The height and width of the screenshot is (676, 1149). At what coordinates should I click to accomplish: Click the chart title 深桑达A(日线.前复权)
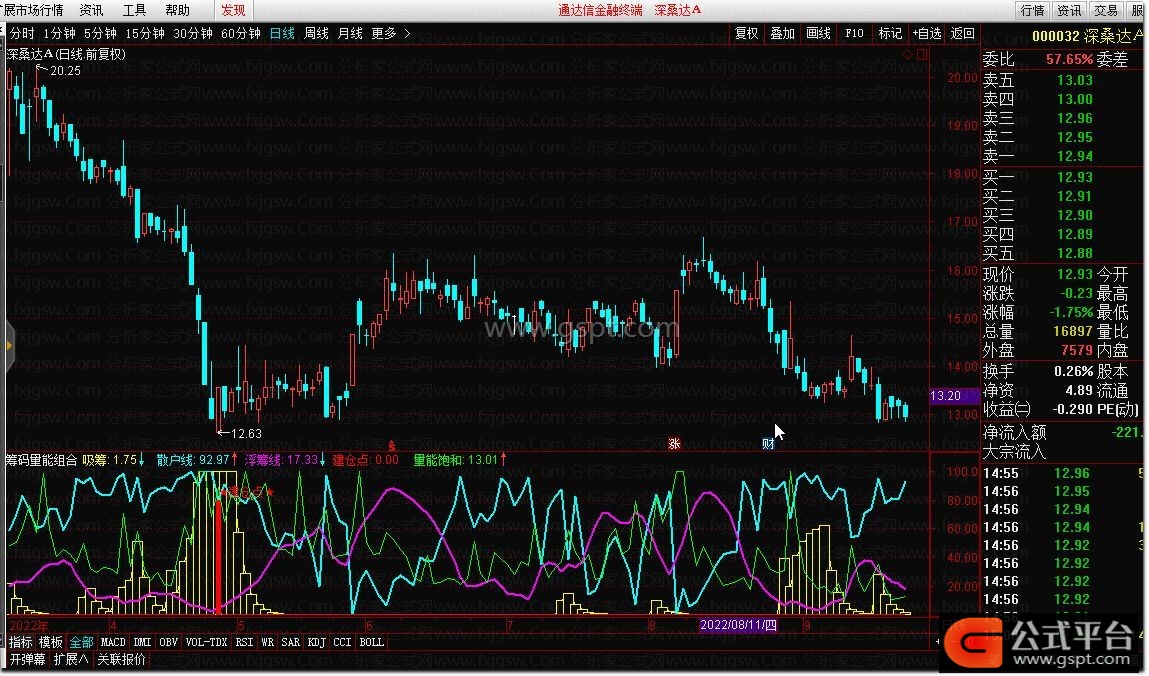66,54
